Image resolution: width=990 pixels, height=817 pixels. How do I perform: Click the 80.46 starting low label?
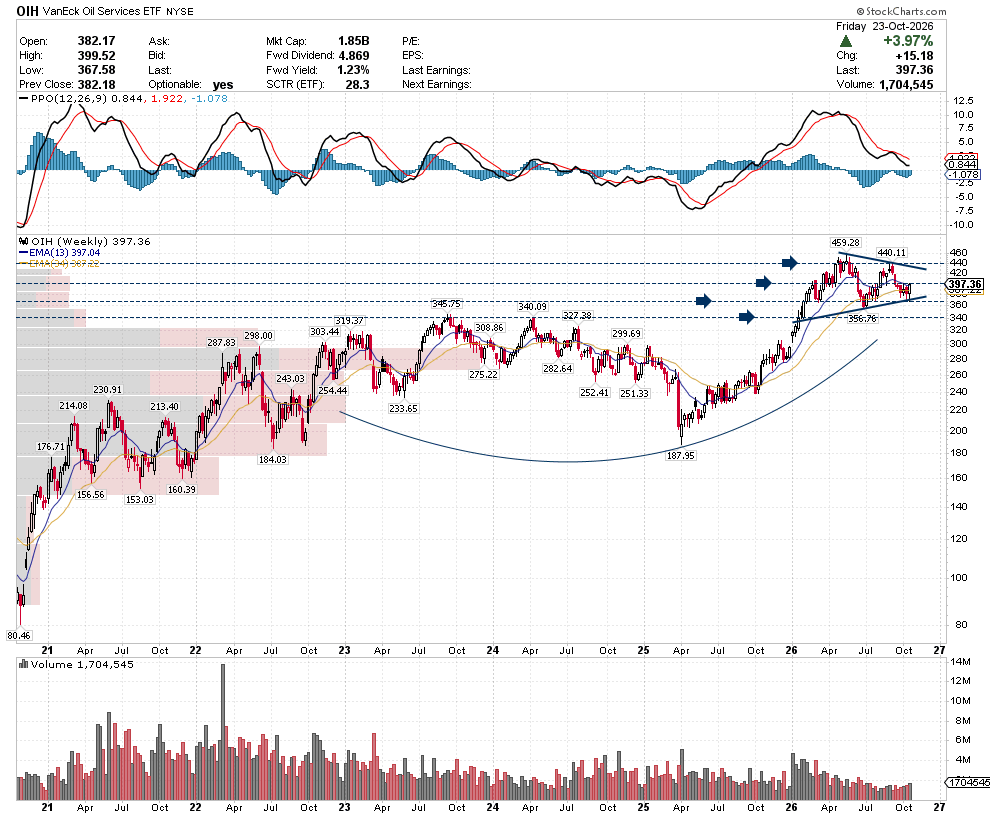click(x=19, y=635)
